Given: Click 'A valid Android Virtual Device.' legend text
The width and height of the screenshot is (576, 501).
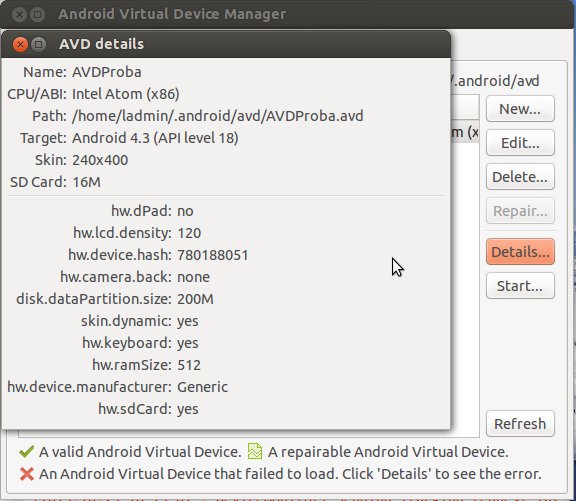Looking at the screenshot, I should tap(140, 452).
